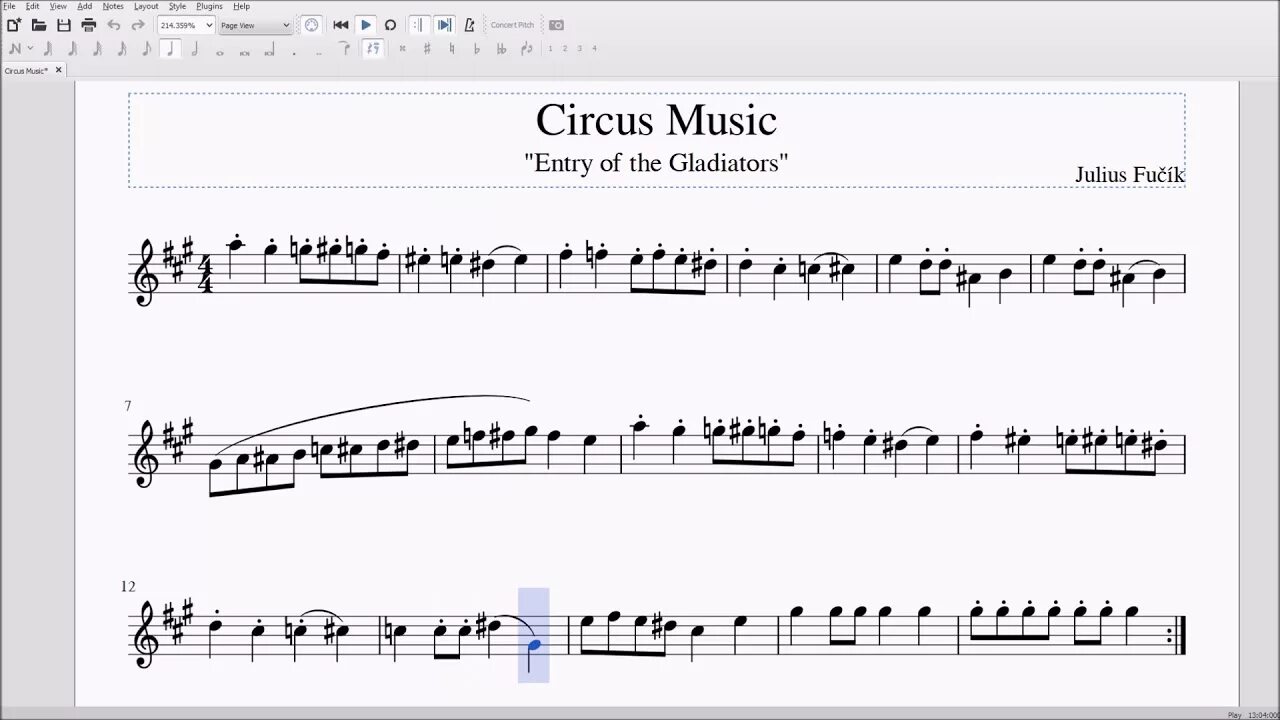The image size is (1280, 720).
Task: Save the score with the floppy disk icon
Action: point(64,25)
